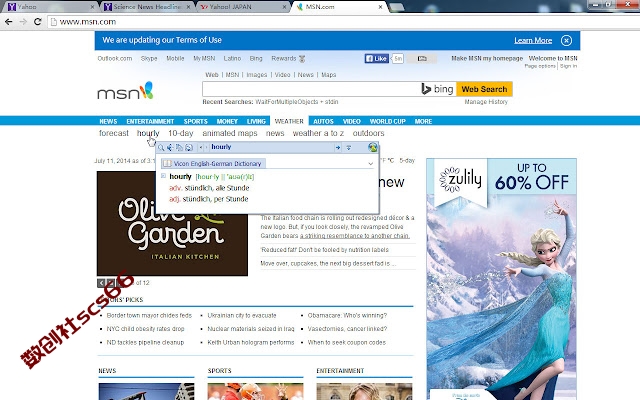Click Learn More in the blue banner
This screenshot has height=400, width=640.
pos(533,40)
